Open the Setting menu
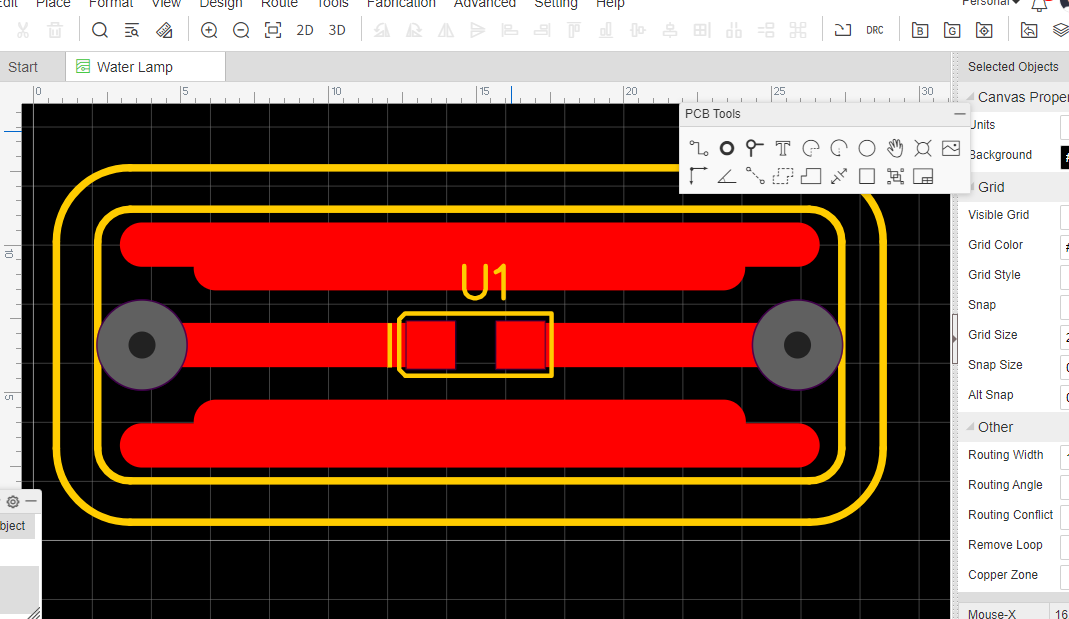Screen dimensions: 1069x619 (x=556, y=3)
